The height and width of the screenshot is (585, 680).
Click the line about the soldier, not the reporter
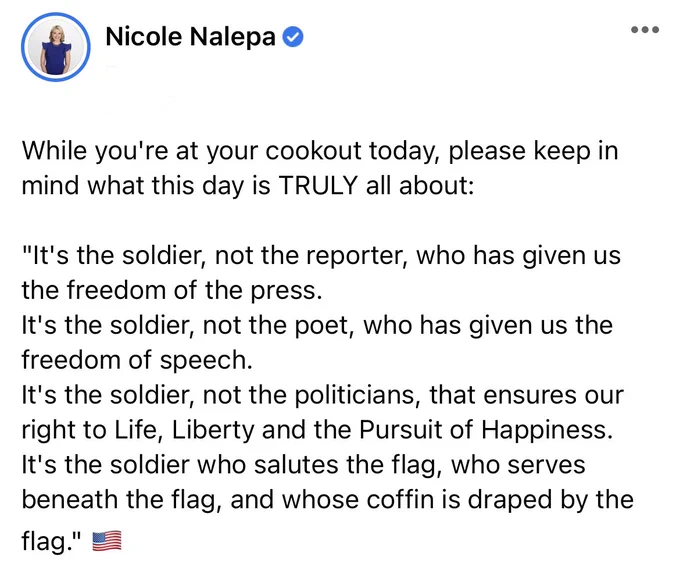tap(321, 255)
